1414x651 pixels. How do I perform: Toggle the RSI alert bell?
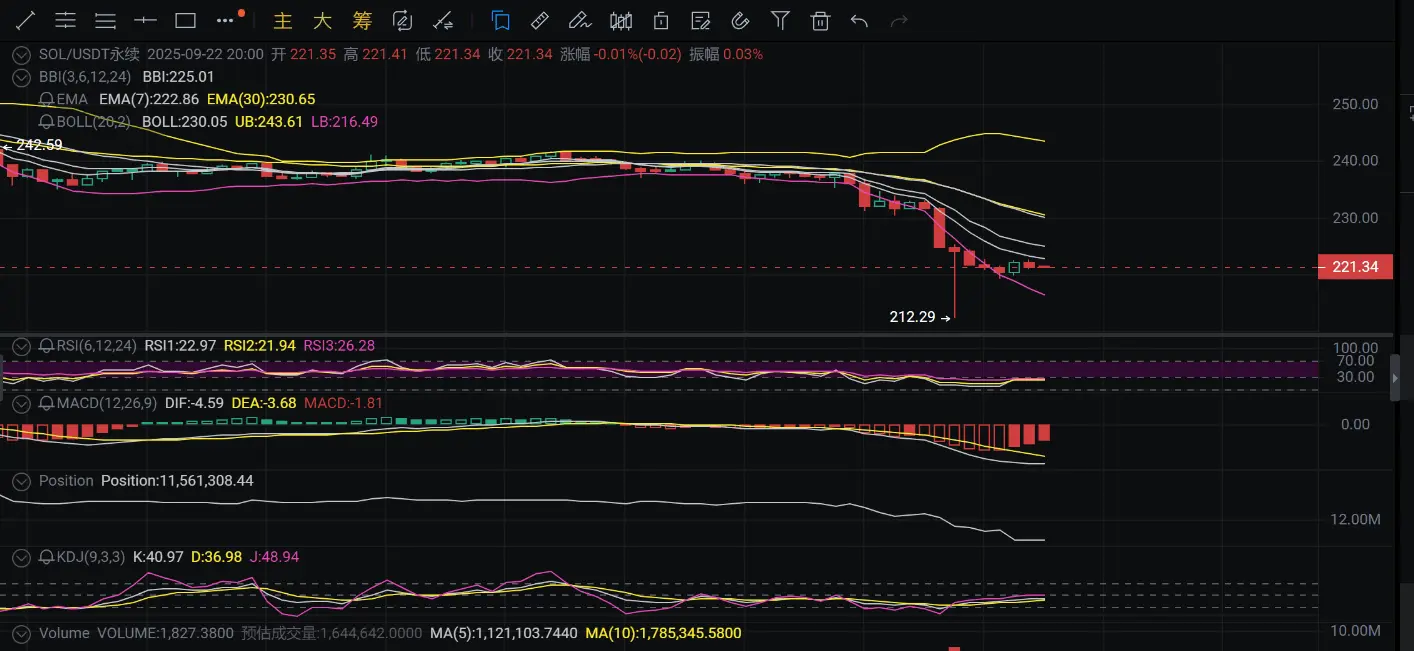[46, 345]
